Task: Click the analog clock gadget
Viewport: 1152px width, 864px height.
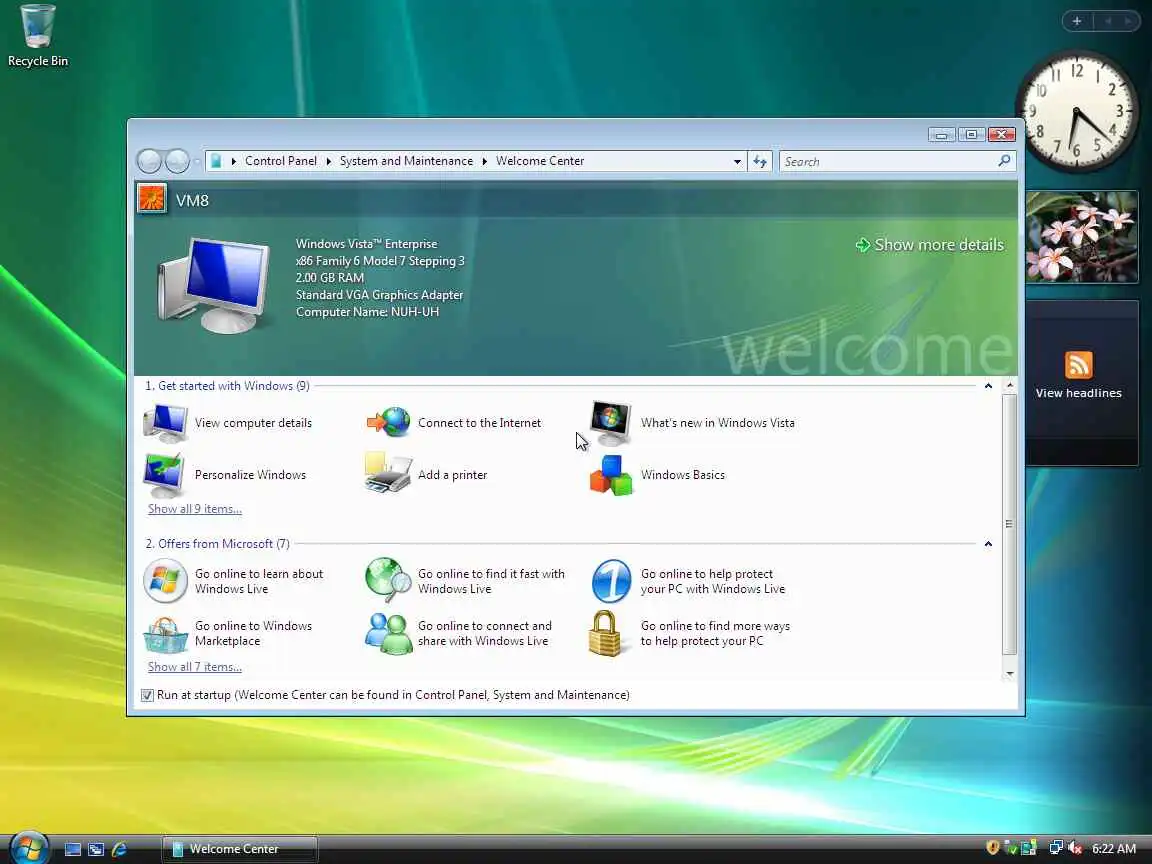Action: (x=1077, y=112)
